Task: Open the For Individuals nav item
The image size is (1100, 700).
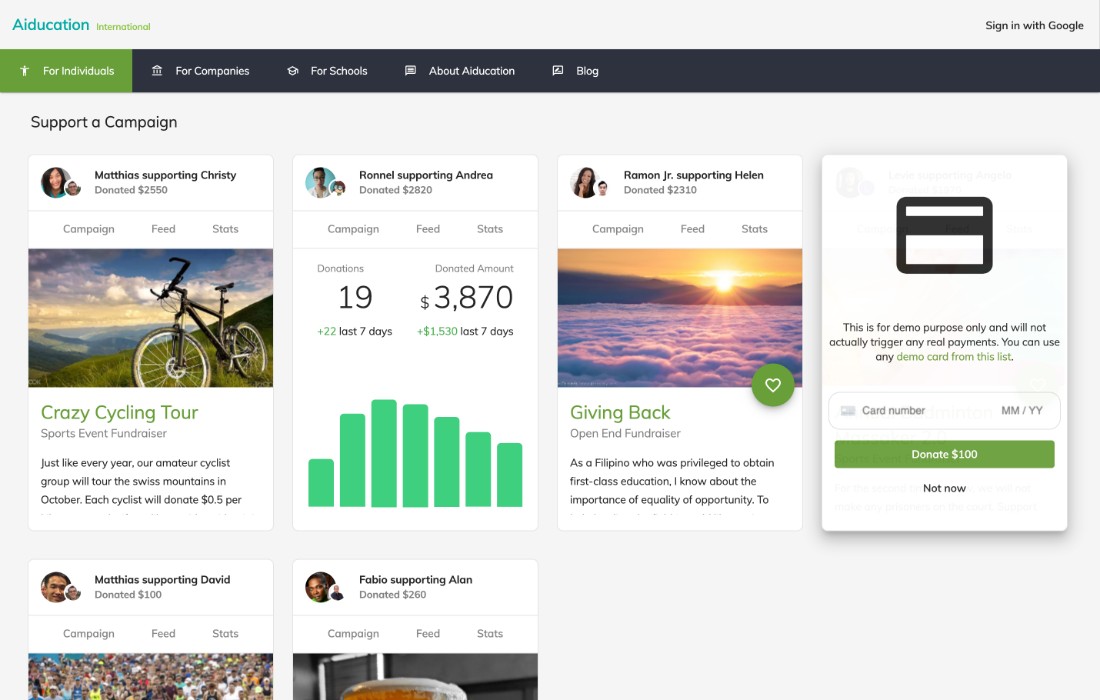Action: pos(66,71)
